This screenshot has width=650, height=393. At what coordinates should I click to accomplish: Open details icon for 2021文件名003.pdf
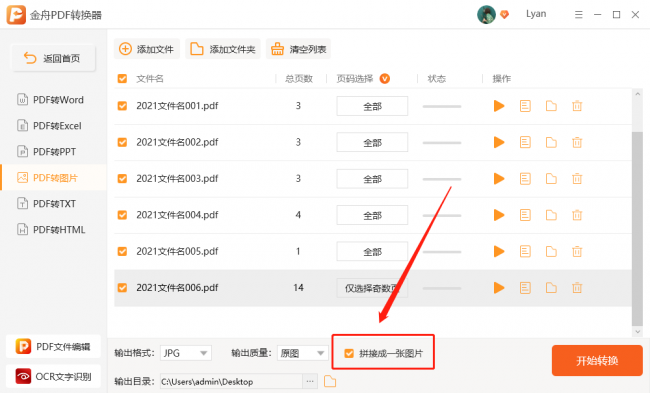click(525, 179)
